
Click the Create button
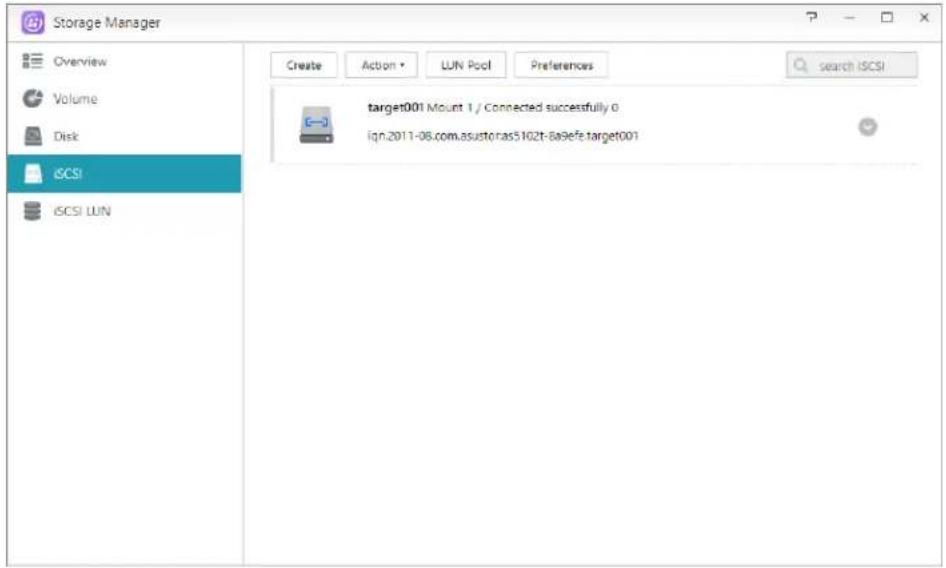[303, 65]
